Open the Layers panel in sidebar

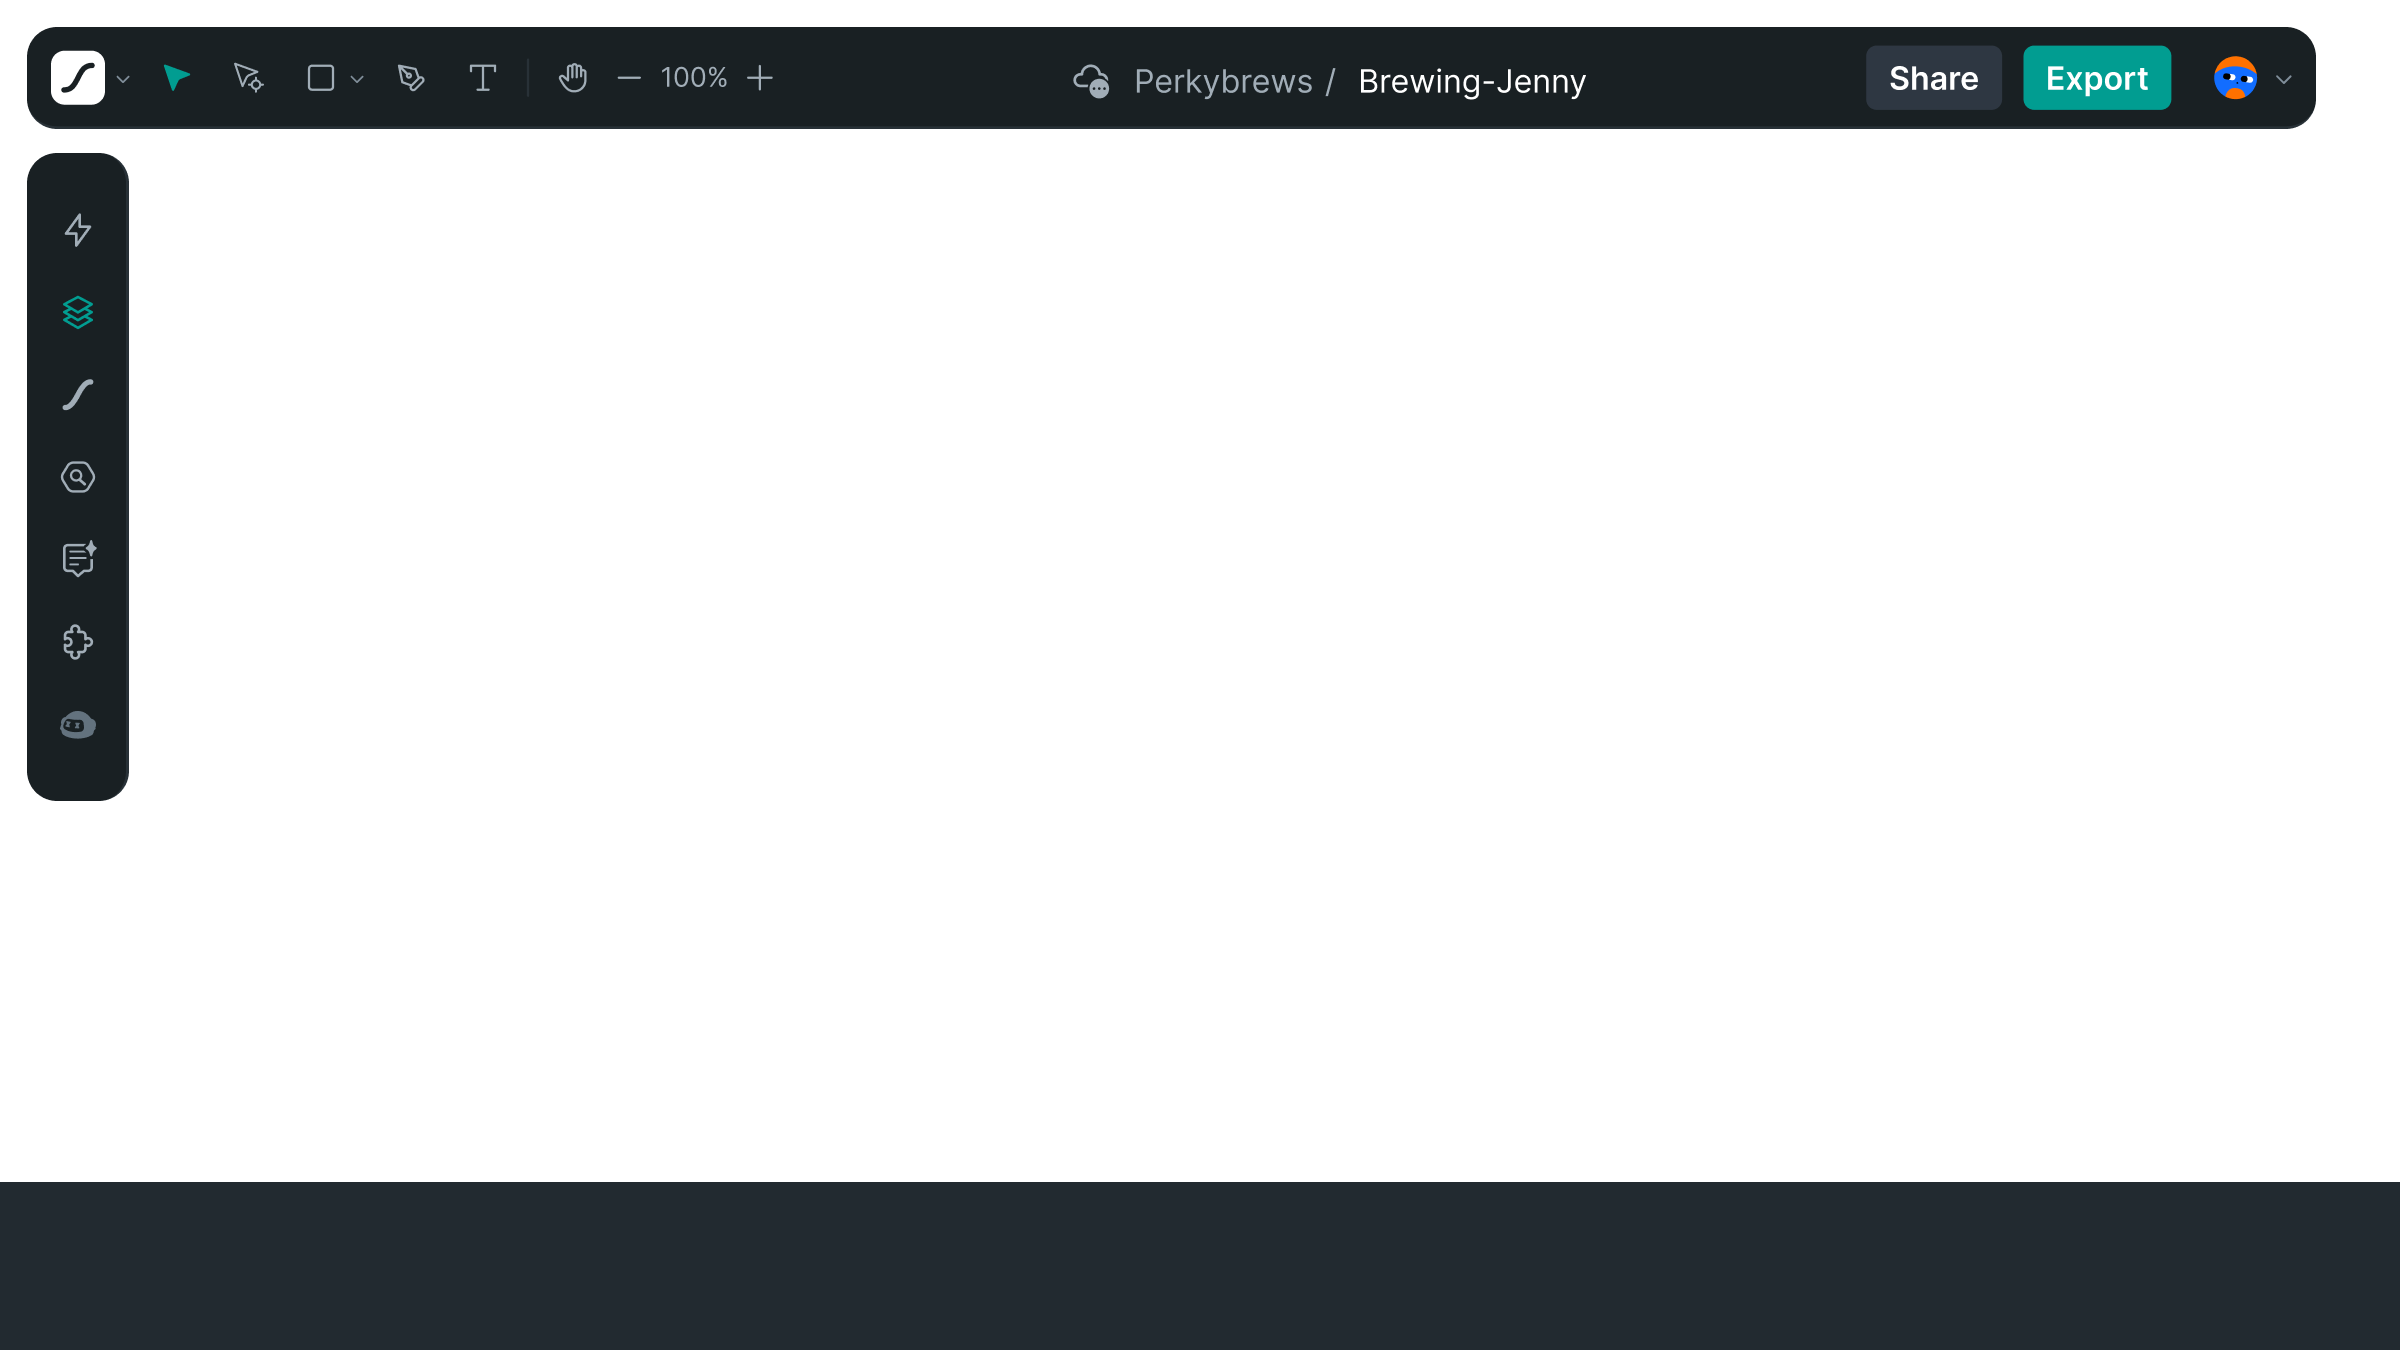(x=78, y=313)
